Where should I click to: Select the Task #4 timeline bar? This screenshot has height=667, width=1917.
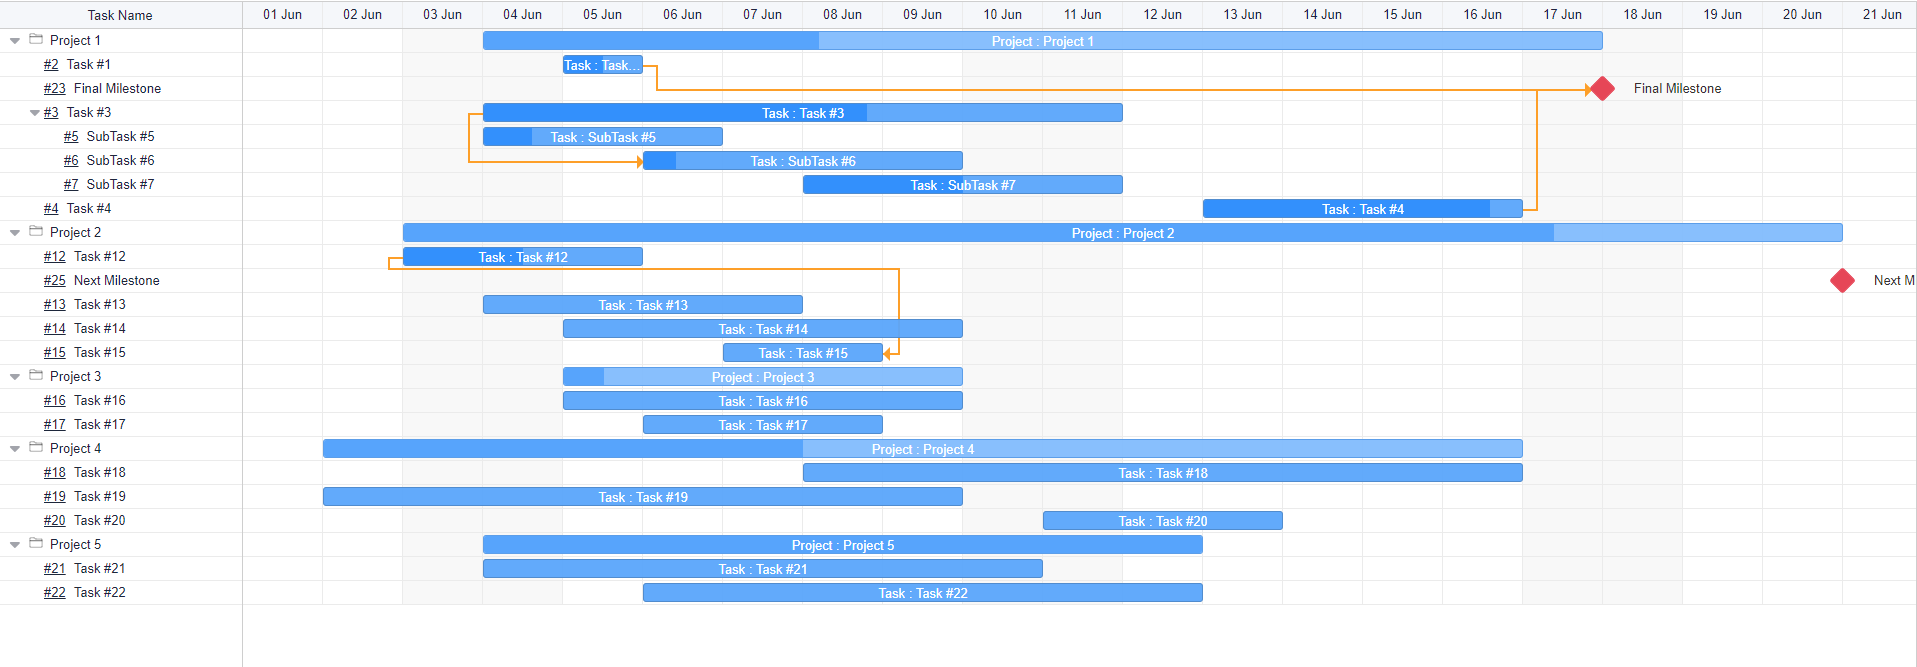pyautogui.click(x=1362, y=209)
